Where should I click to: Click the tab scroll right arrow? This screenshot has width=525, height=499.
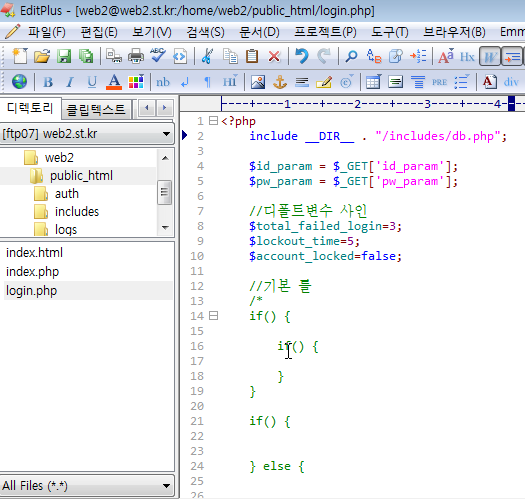[164, 108]
